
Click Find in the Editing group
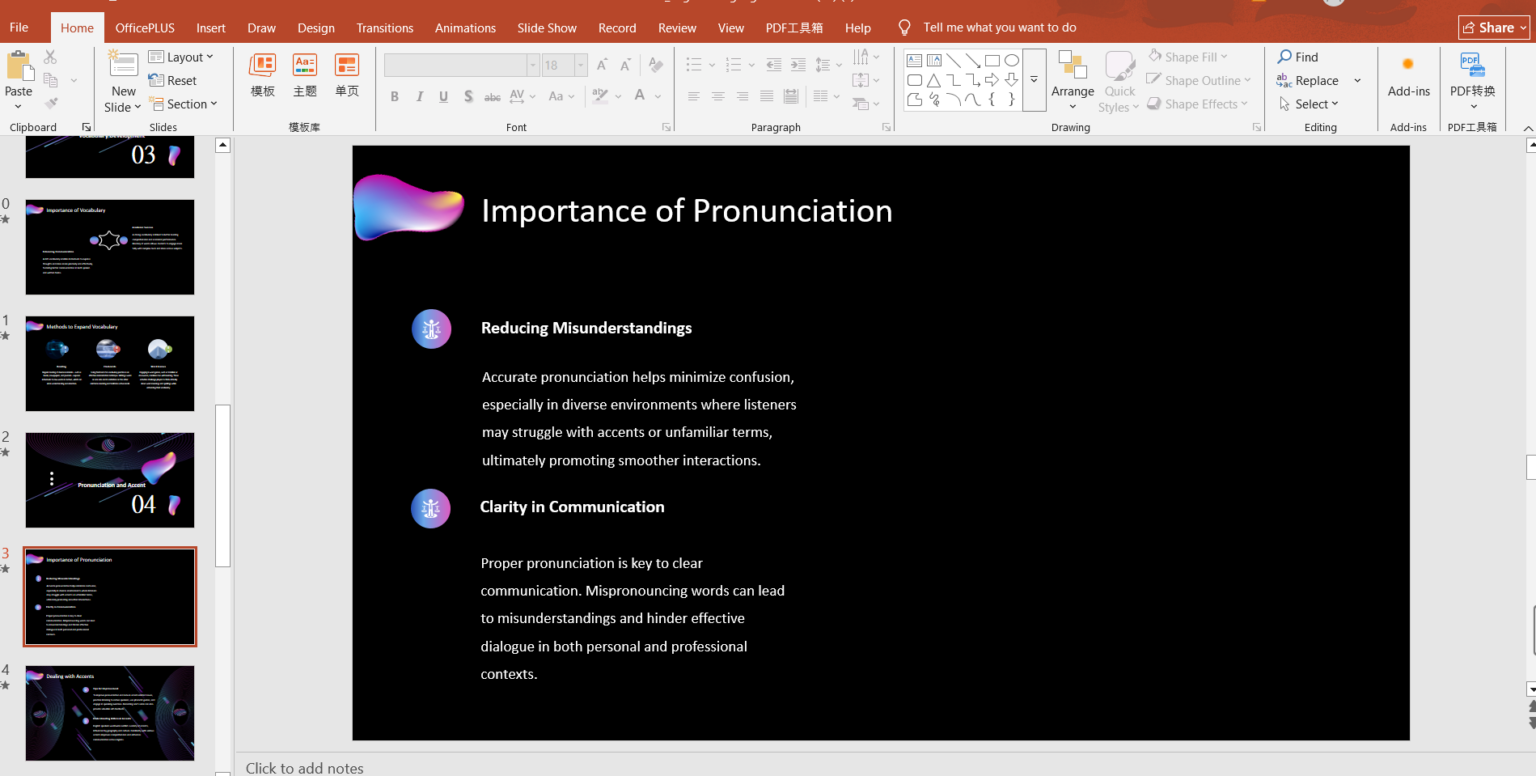1298,57
